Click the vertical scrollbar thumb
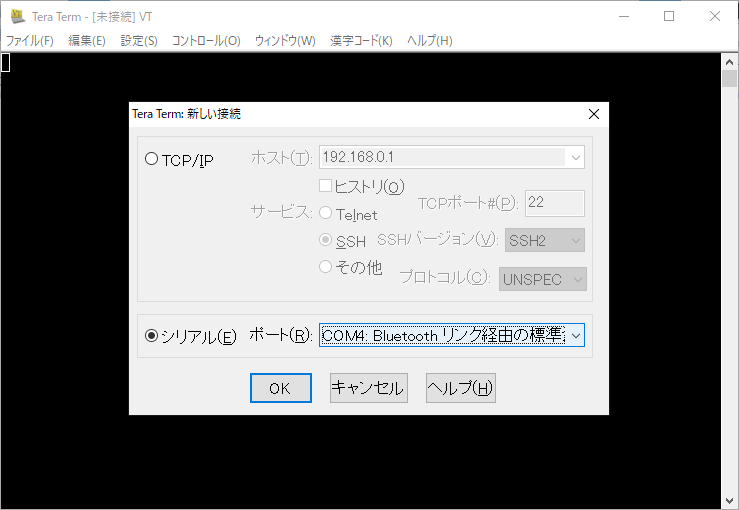The width and height of the screenshot is (739, 510). point(729,78)
